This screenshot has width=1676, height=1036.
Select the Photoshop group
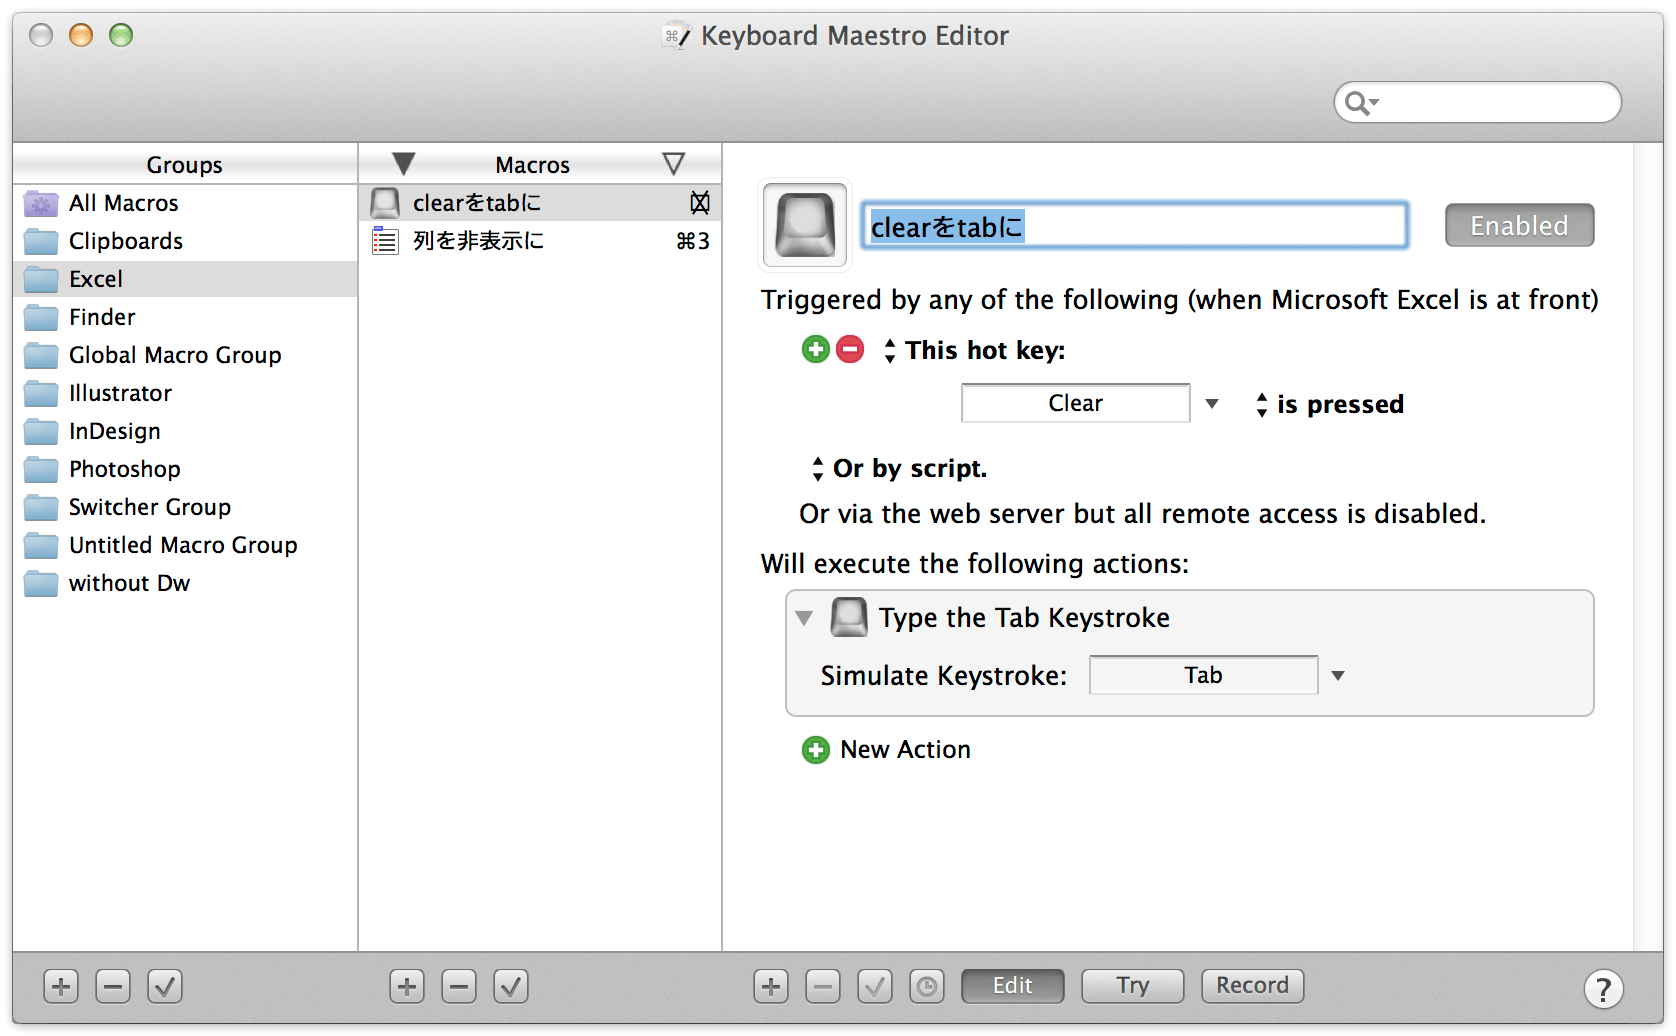[185, 469]
